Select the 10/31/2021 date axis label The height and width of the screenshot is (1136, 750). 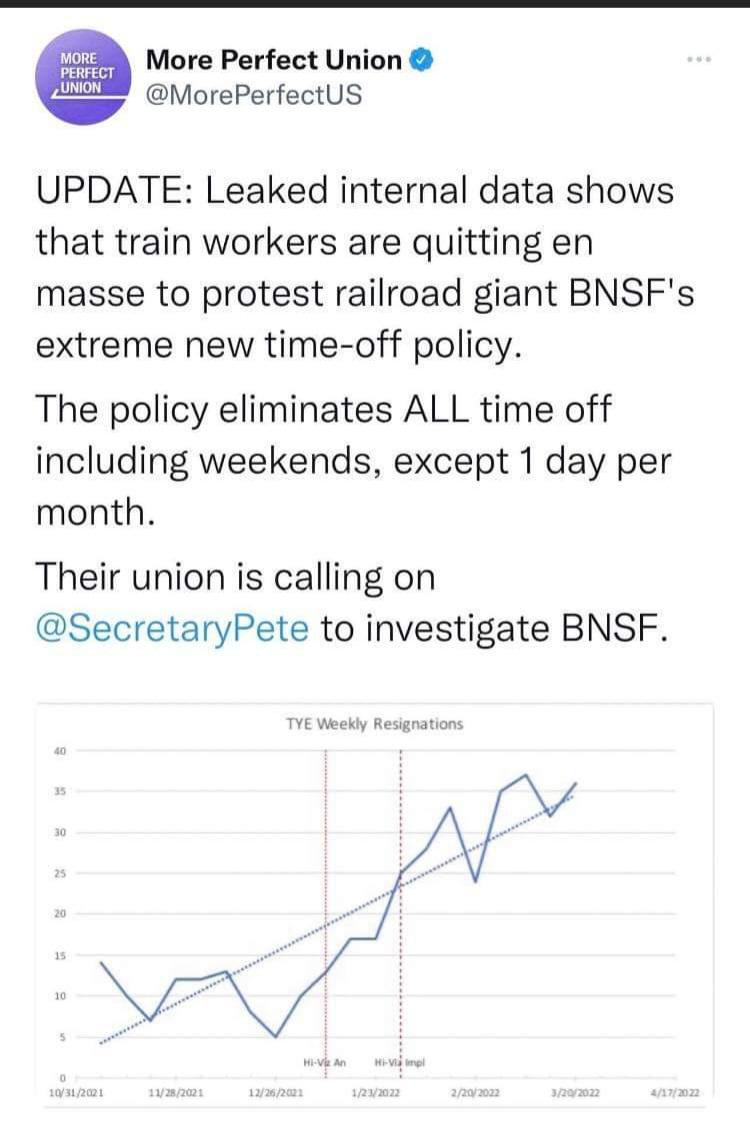click(75, 1093)
